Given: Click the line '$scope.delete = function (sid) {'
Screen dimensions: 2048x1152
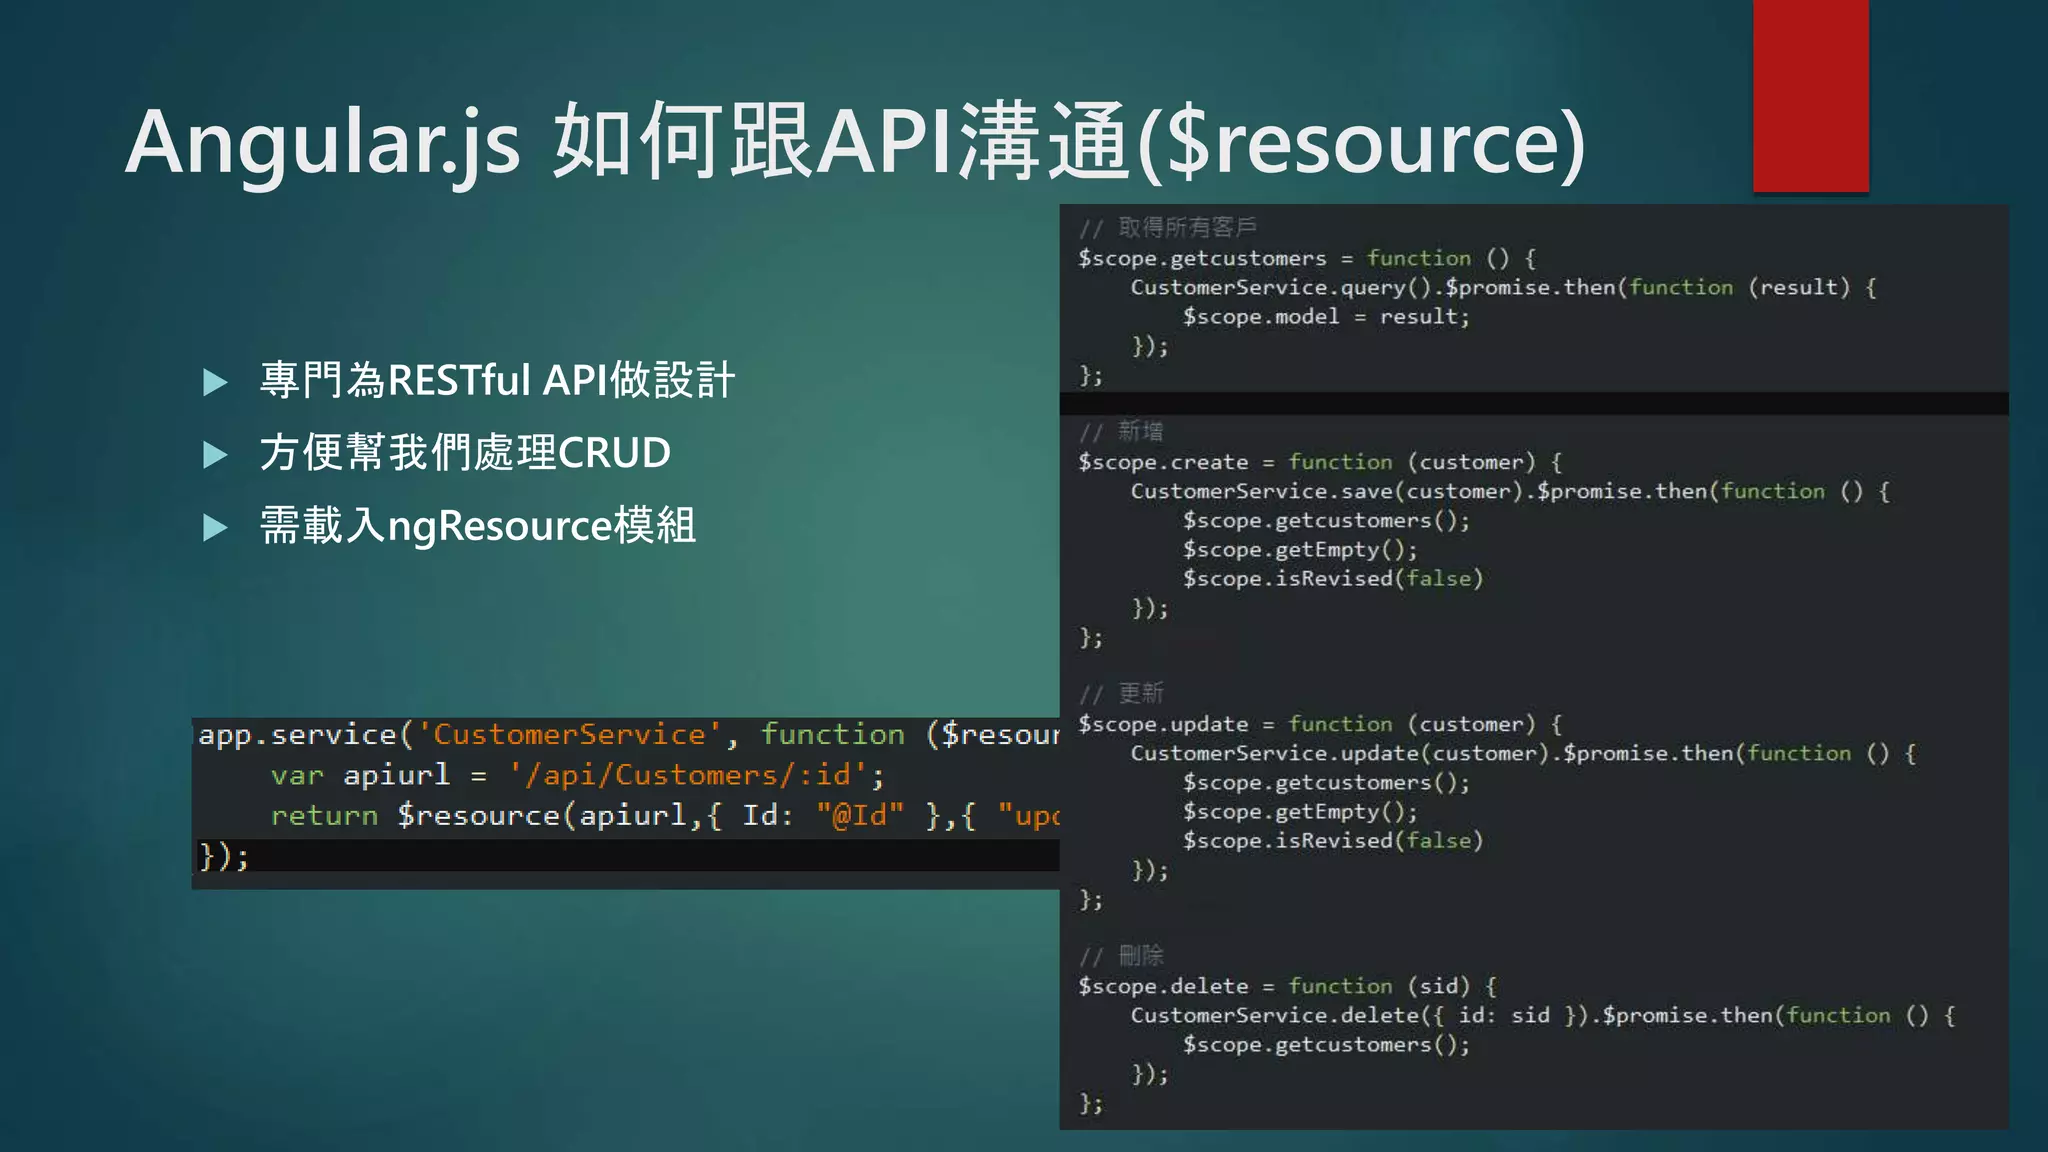Looking at the screenshot, I should [x=1287, y=986].
